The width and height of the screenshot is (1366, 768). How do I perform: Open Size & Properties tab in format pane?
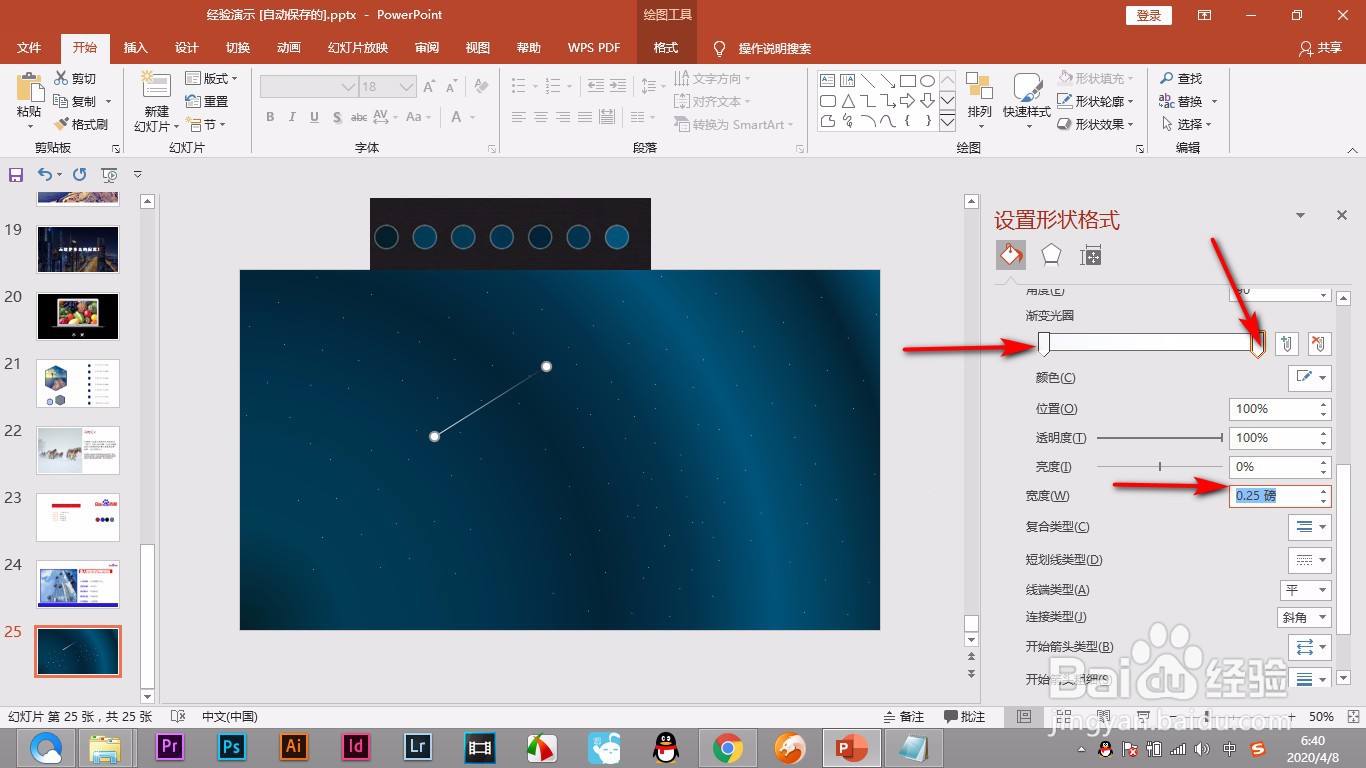click(1091, 255)
